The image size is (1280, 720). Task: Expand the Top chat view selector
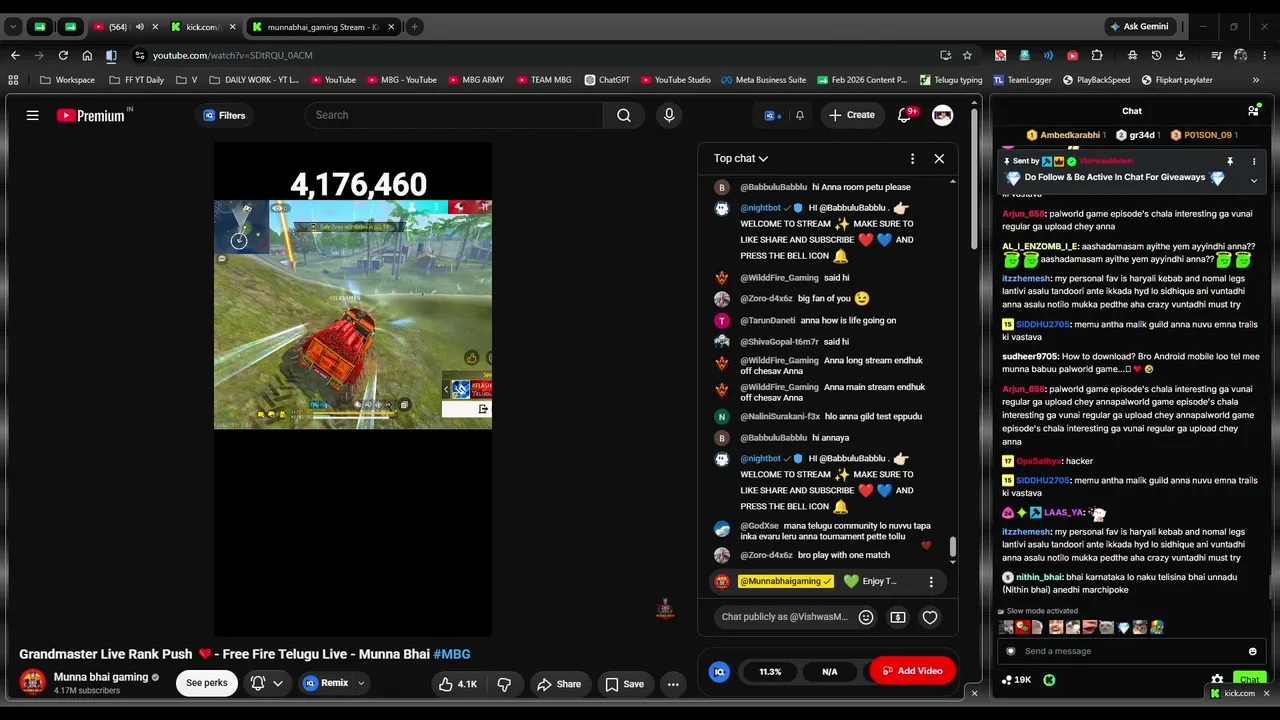[741, 158]
